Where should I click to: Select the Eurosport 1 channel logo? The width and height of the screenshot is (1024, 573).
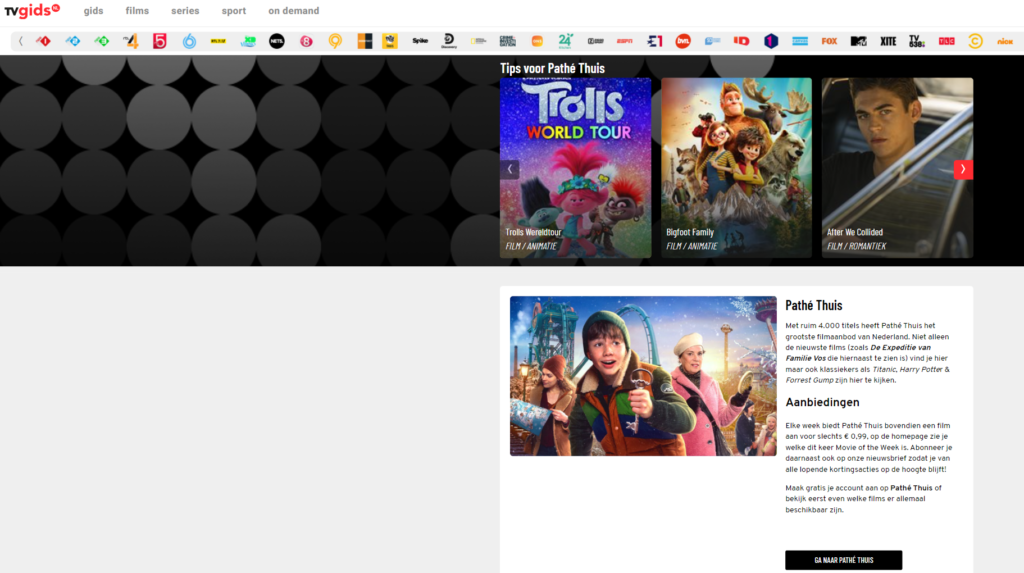[654, 41]
